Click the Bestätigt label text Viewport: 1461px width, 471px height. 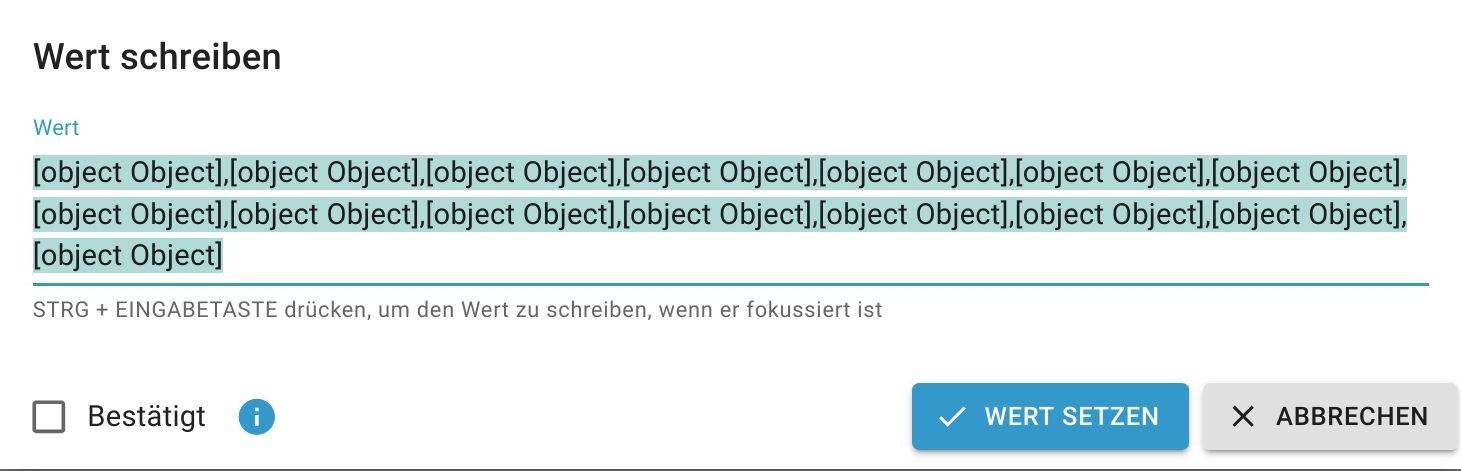point(146,416)
